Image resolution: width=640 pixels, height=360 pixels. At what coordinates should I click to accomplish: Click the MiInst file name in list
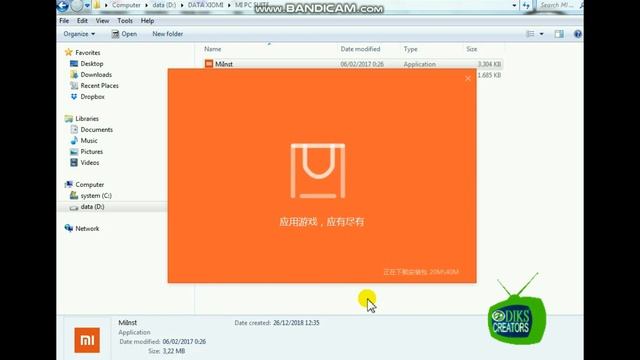click(224, 64)
